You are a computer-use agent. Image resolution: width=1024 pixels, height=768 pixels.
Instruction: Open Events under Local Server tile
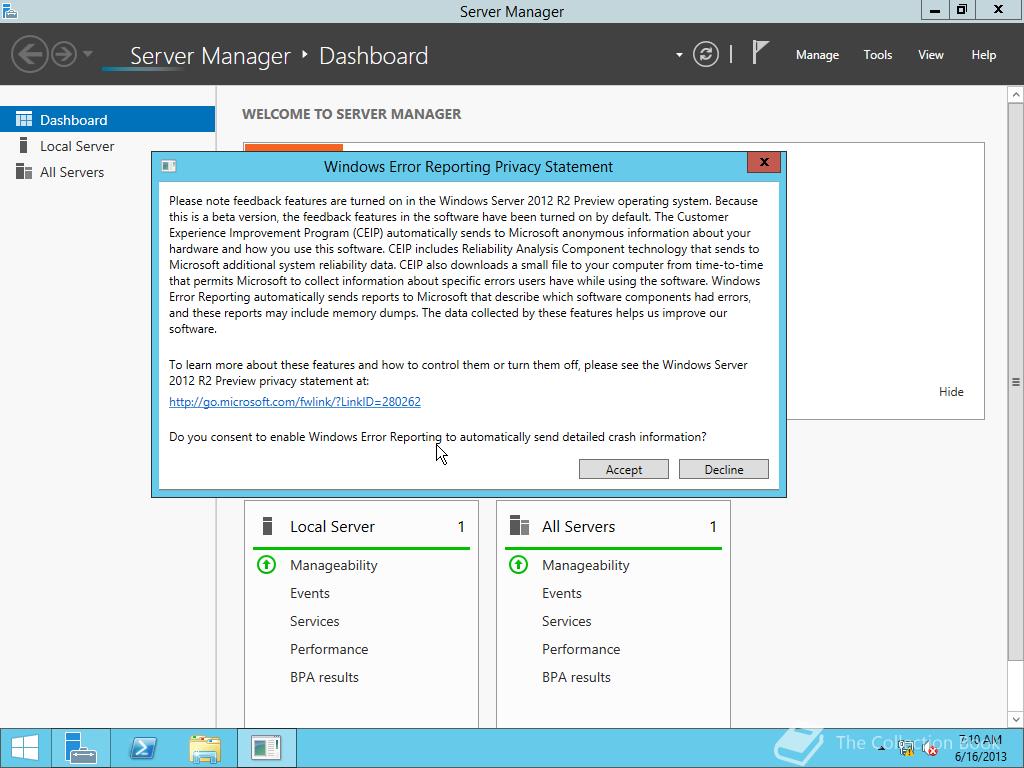(310, 593)
